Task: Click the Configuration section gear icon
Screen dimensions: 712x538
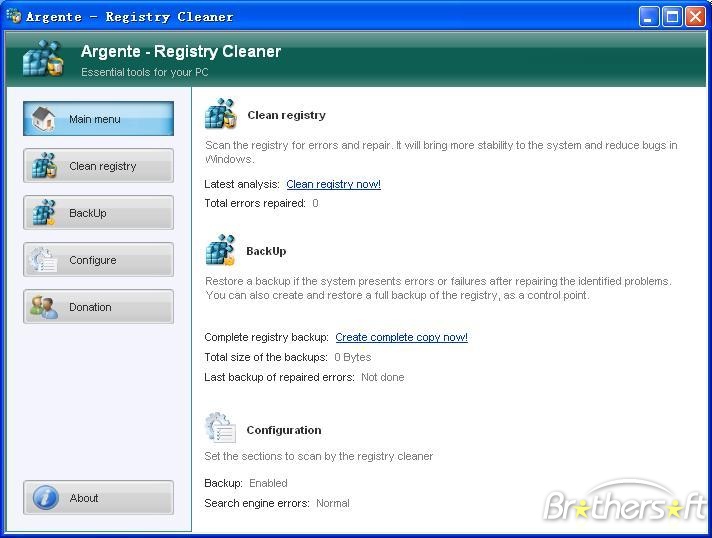Action: 221,428
